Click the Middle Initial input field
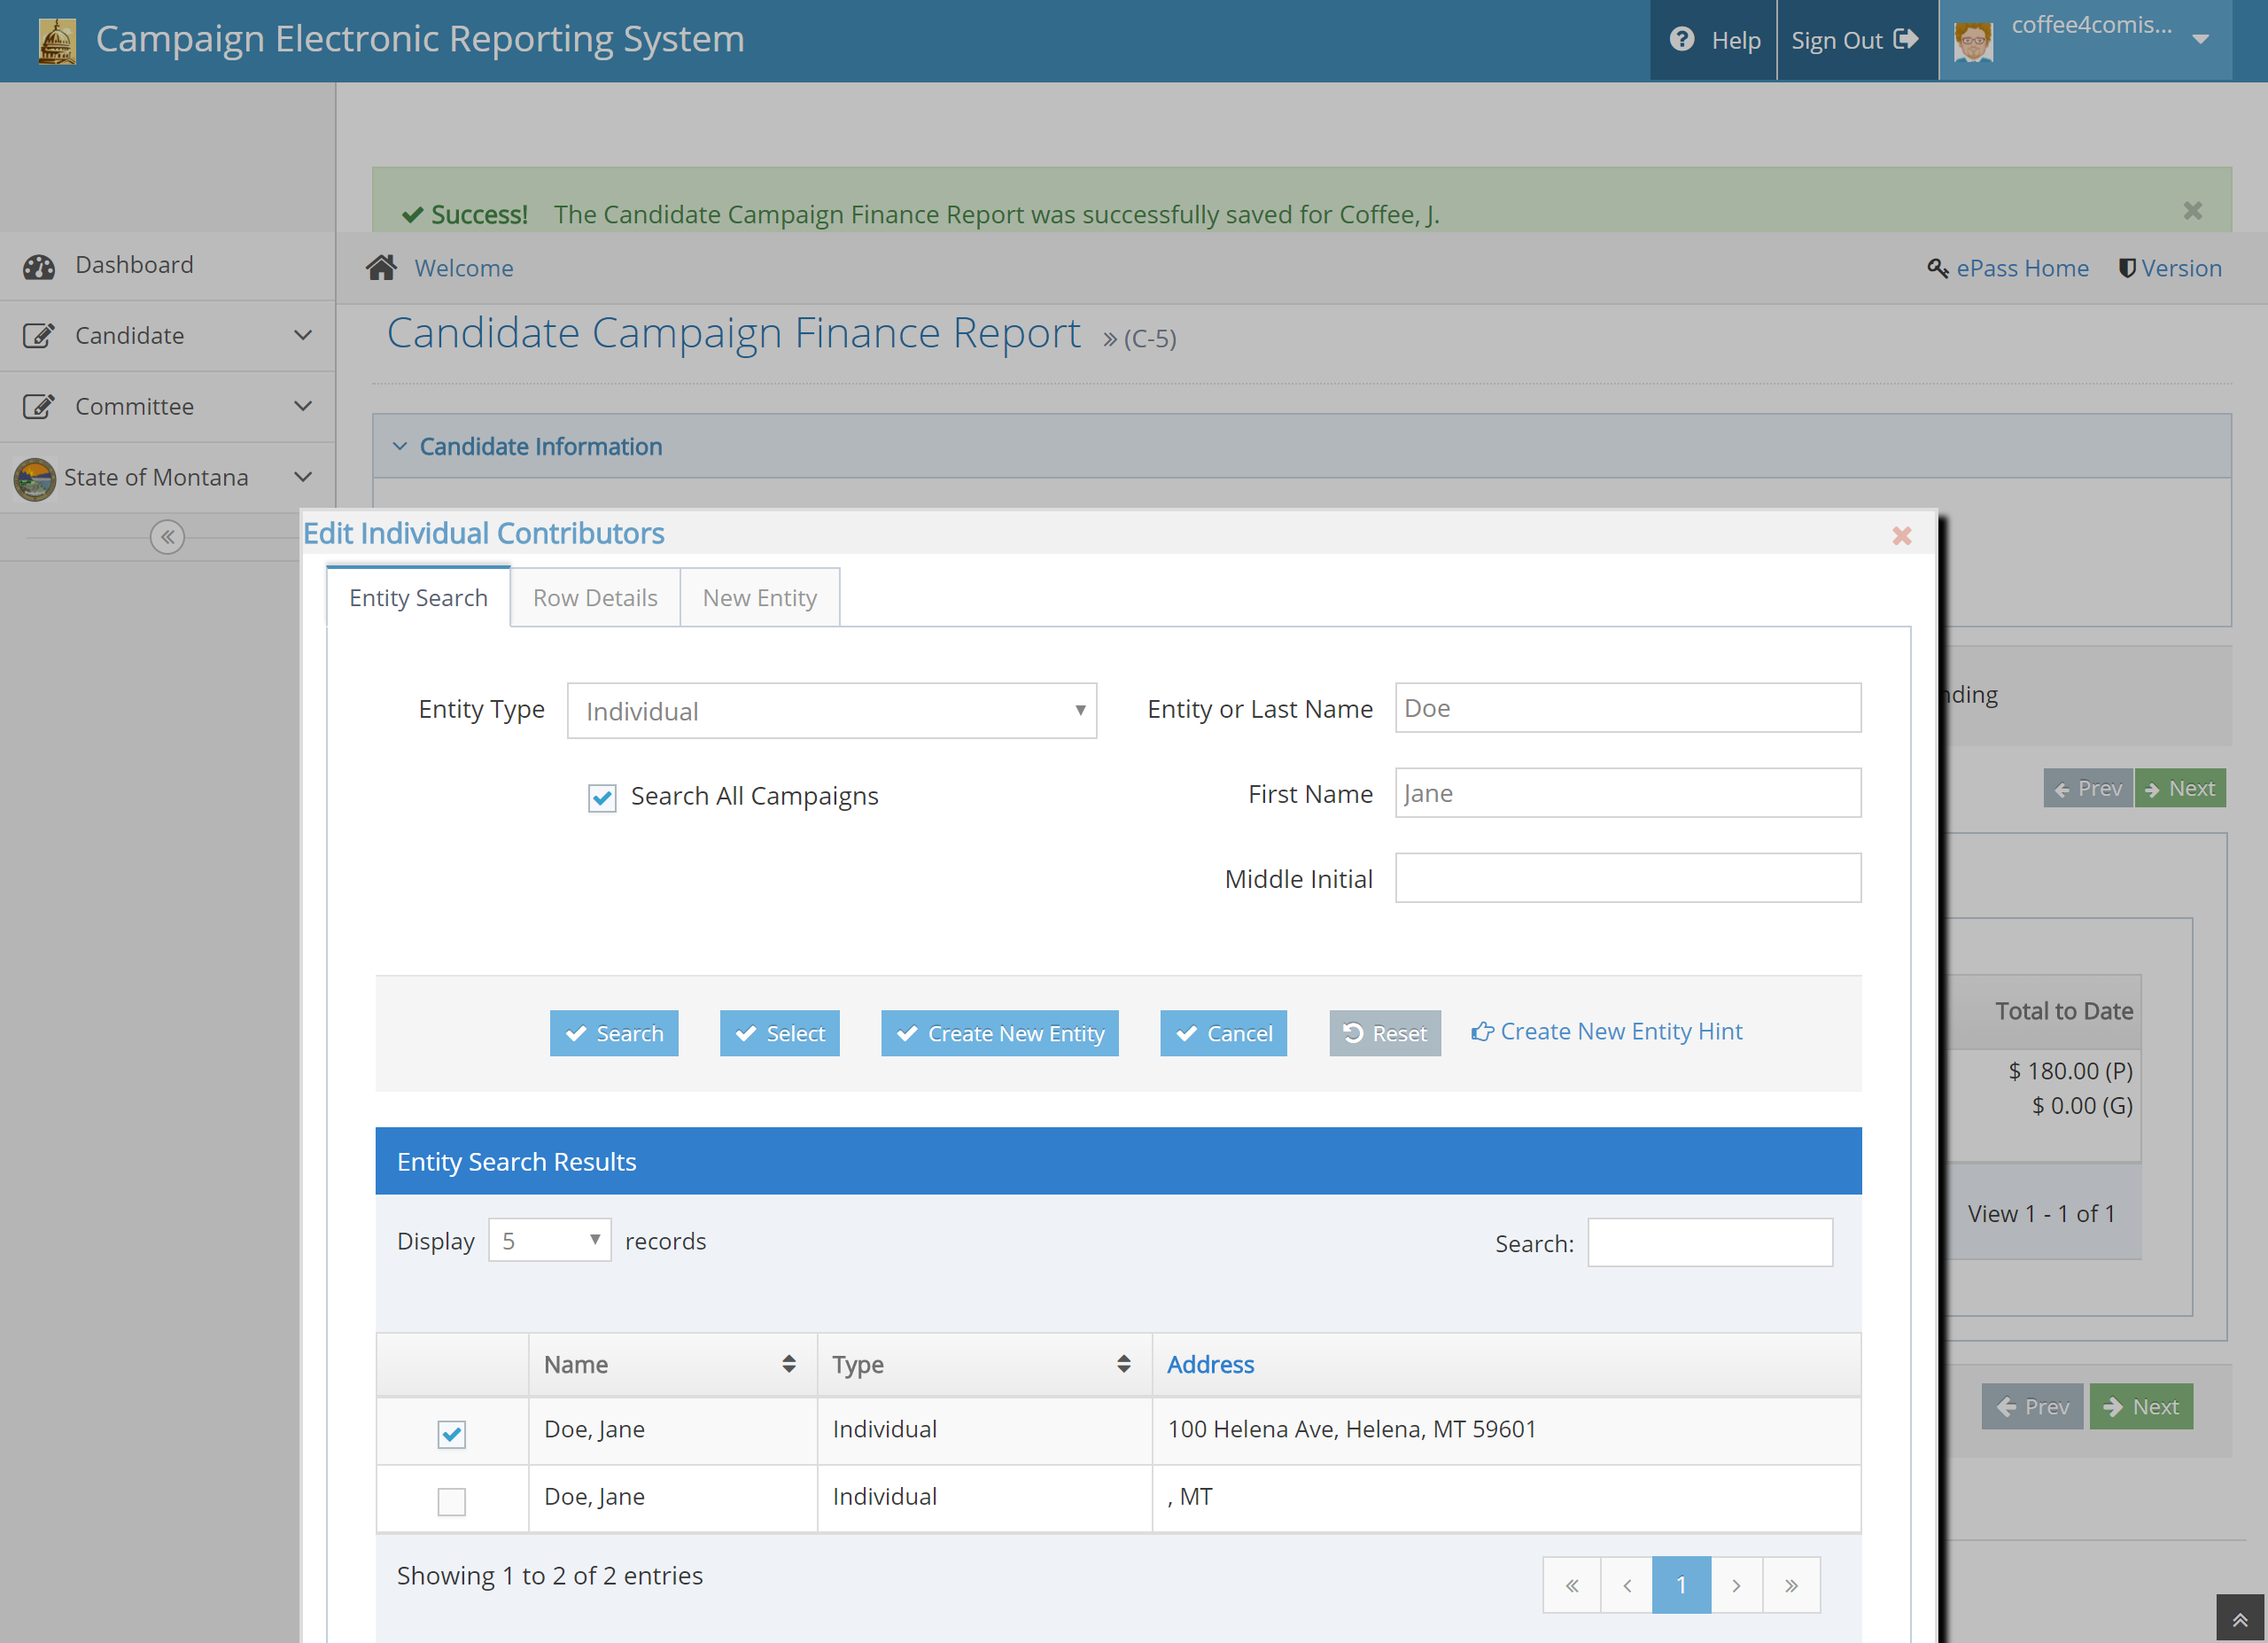 1627,878
